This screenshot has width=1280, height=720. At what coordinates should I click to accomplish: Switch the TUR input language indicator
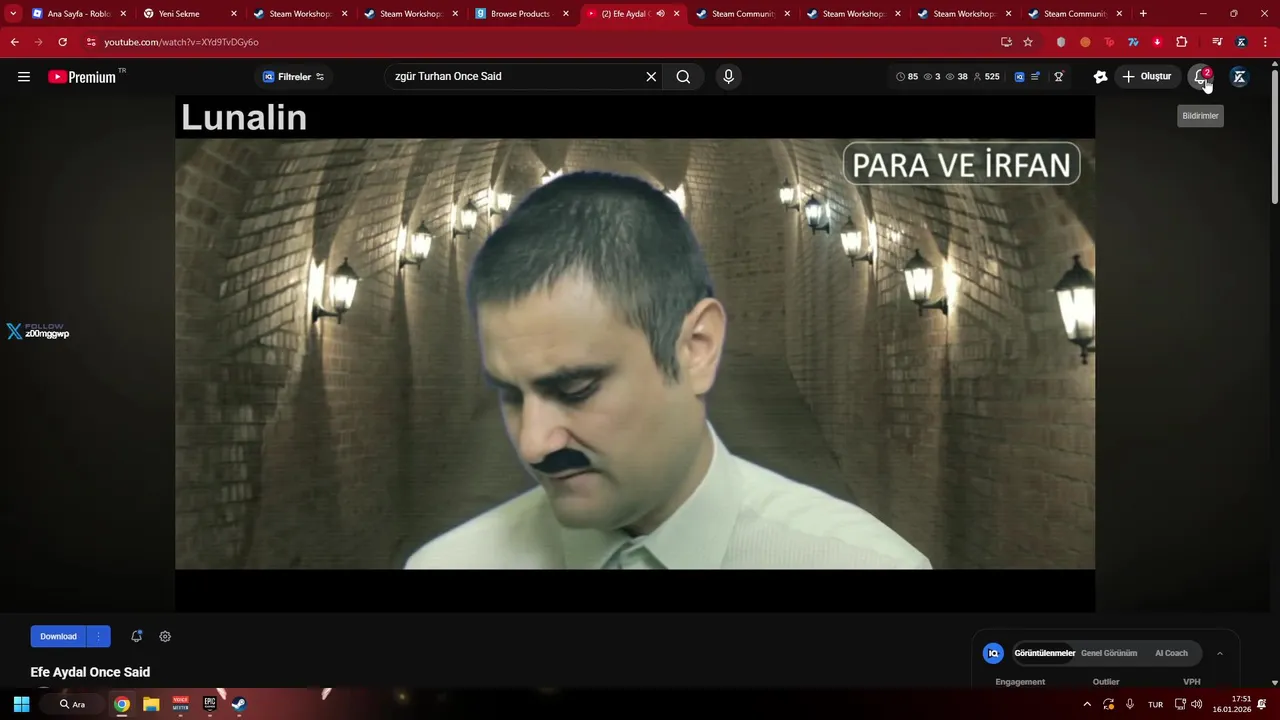1155,704
